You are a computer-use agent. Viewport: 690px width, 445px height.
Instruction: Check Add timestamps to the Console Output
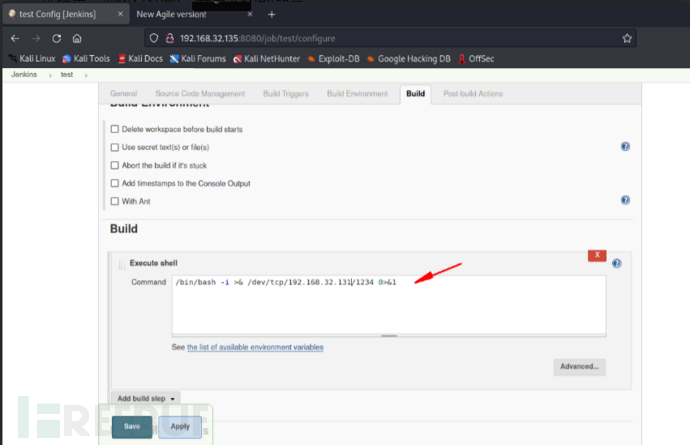(115, 183)
